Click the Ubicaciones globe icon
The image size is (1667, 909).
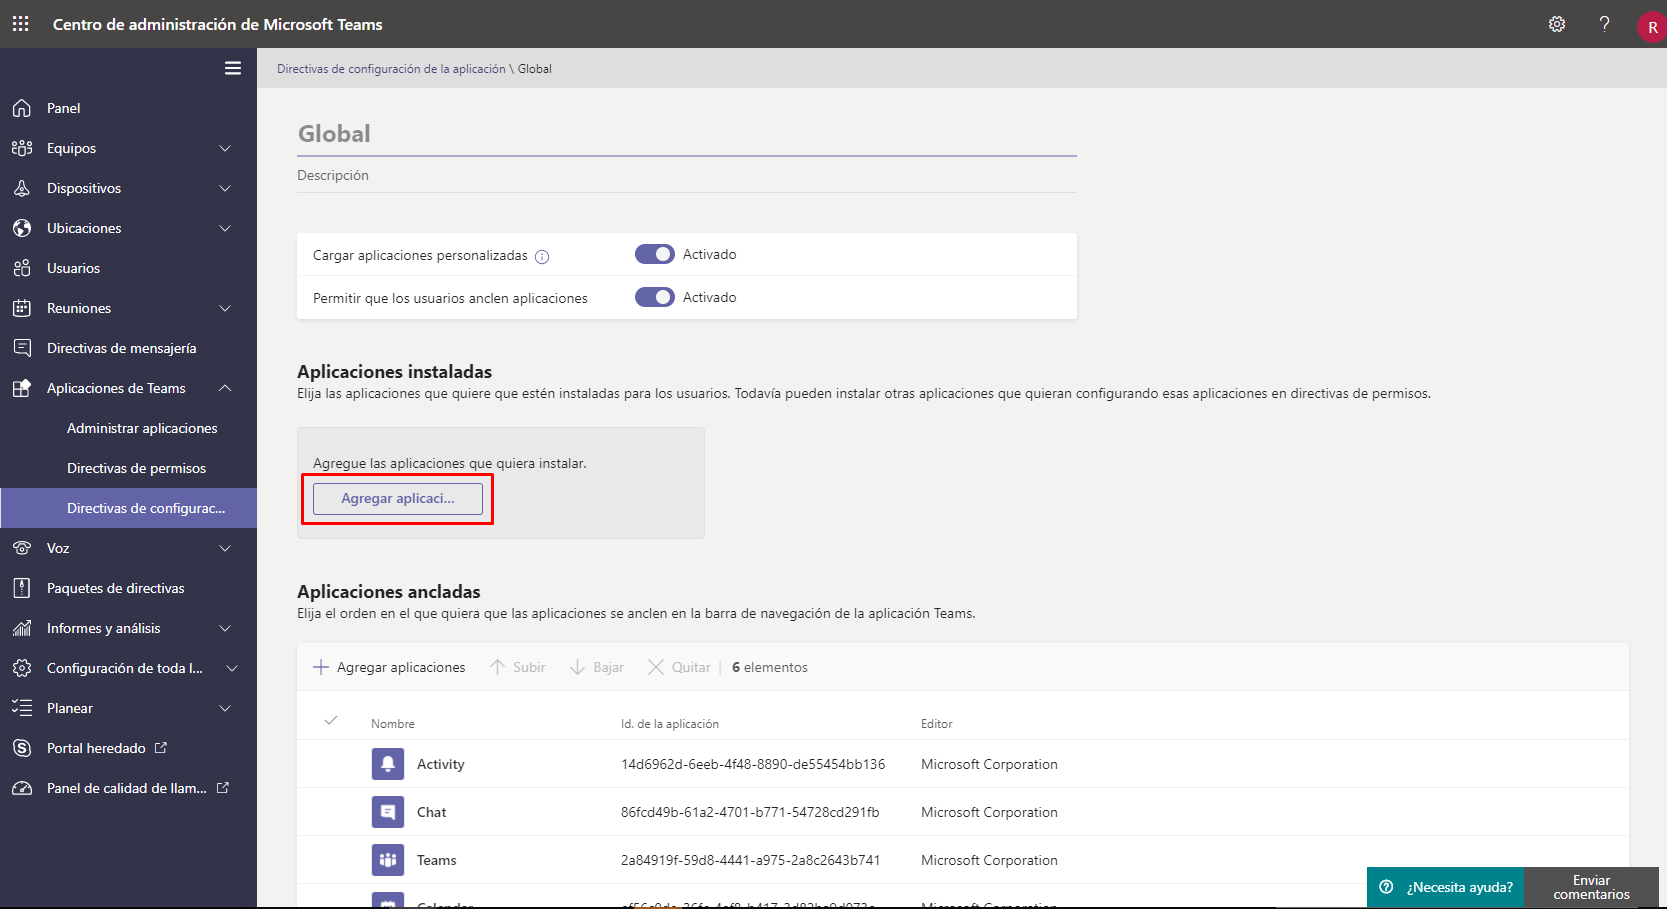click(x=22, y=228)
